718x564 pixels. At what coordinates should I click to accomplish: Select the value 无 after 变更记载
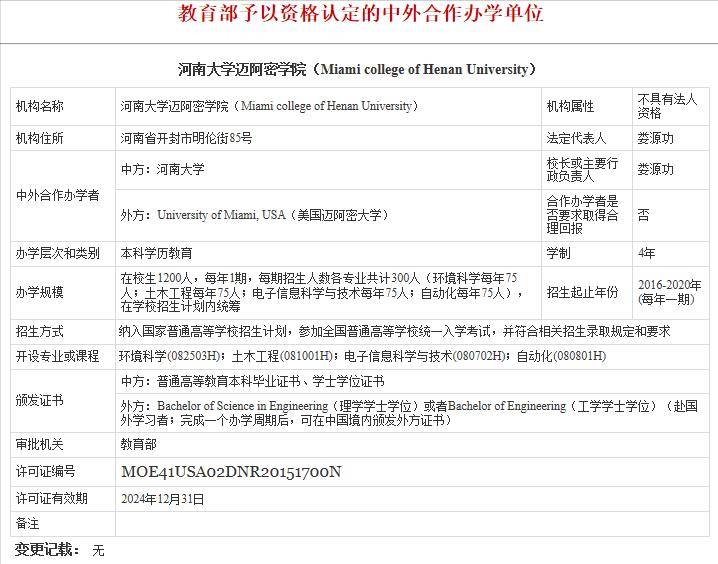point(98,550)
